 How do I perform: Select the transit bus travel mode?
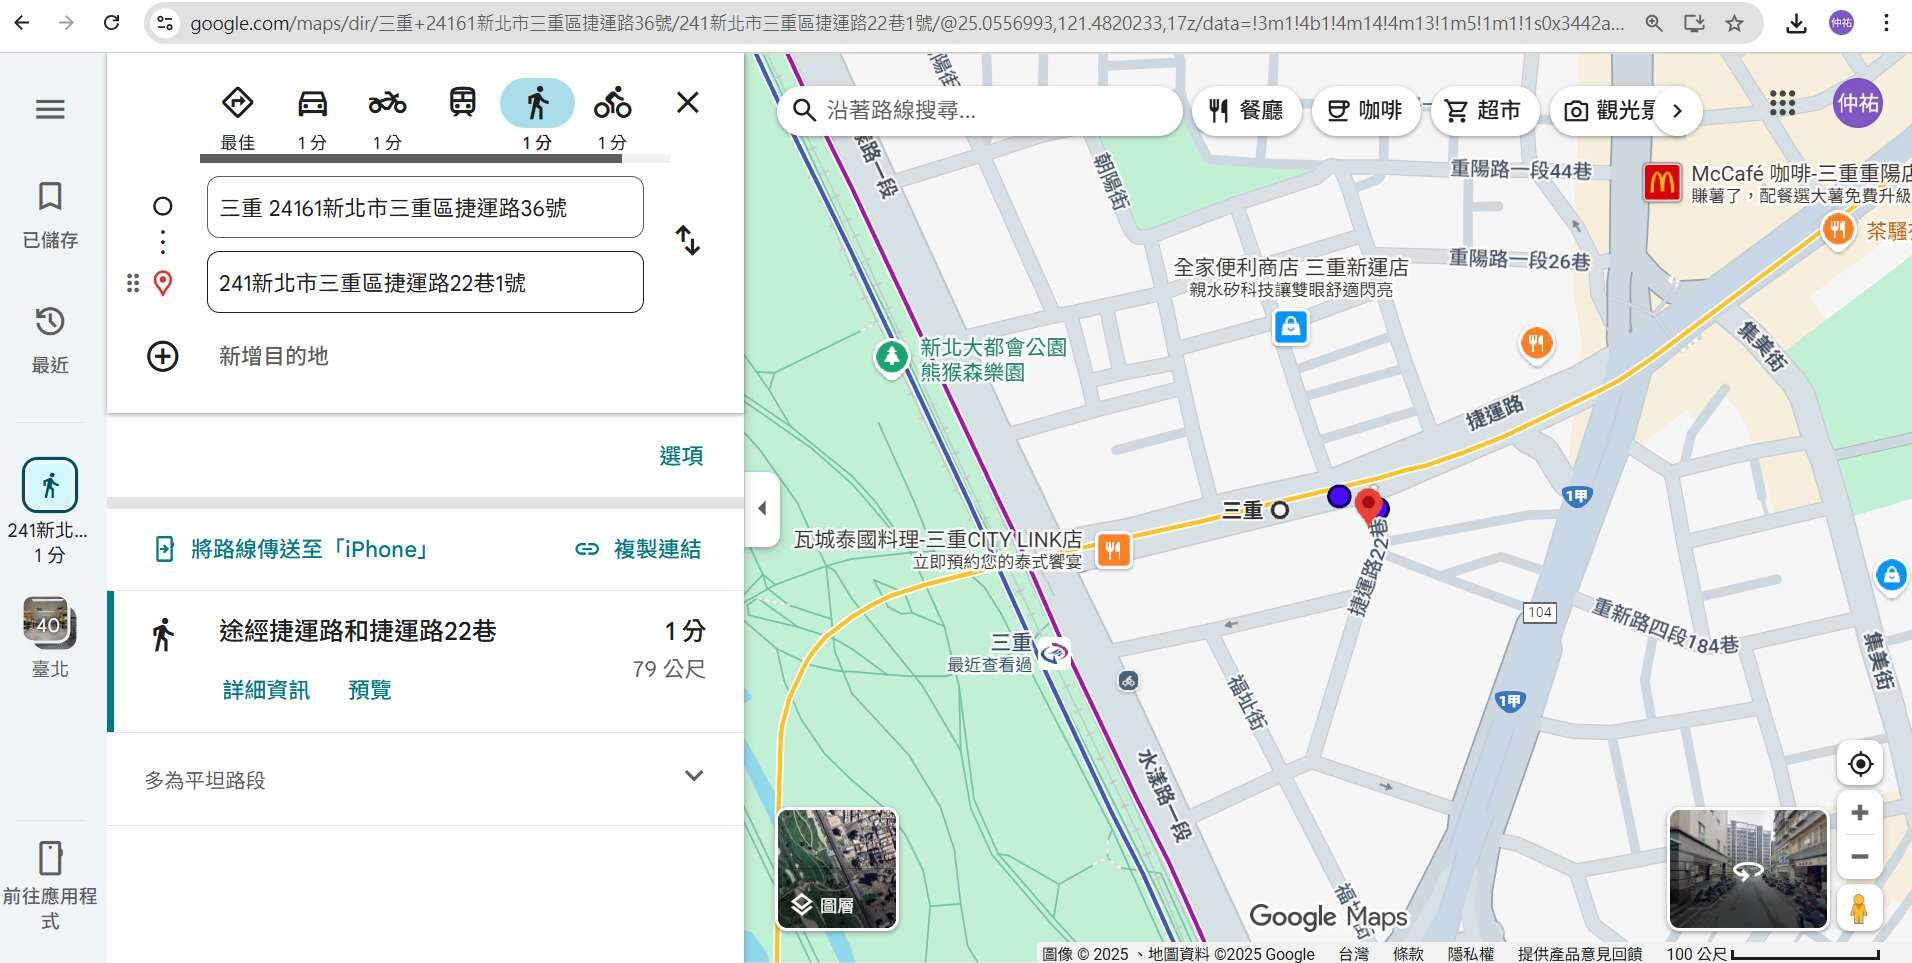(462, 103)
